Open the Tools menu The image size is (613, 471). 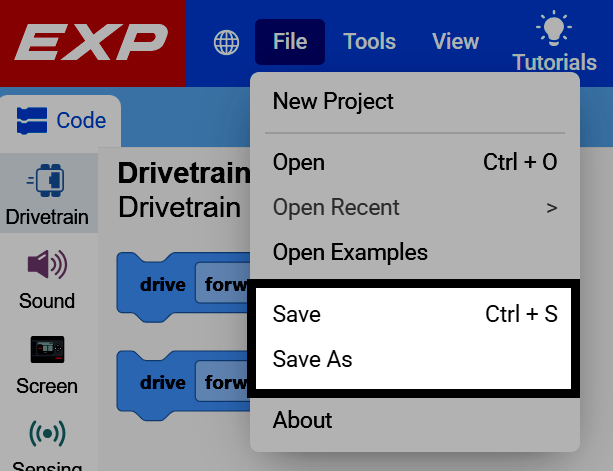[369, 42]
